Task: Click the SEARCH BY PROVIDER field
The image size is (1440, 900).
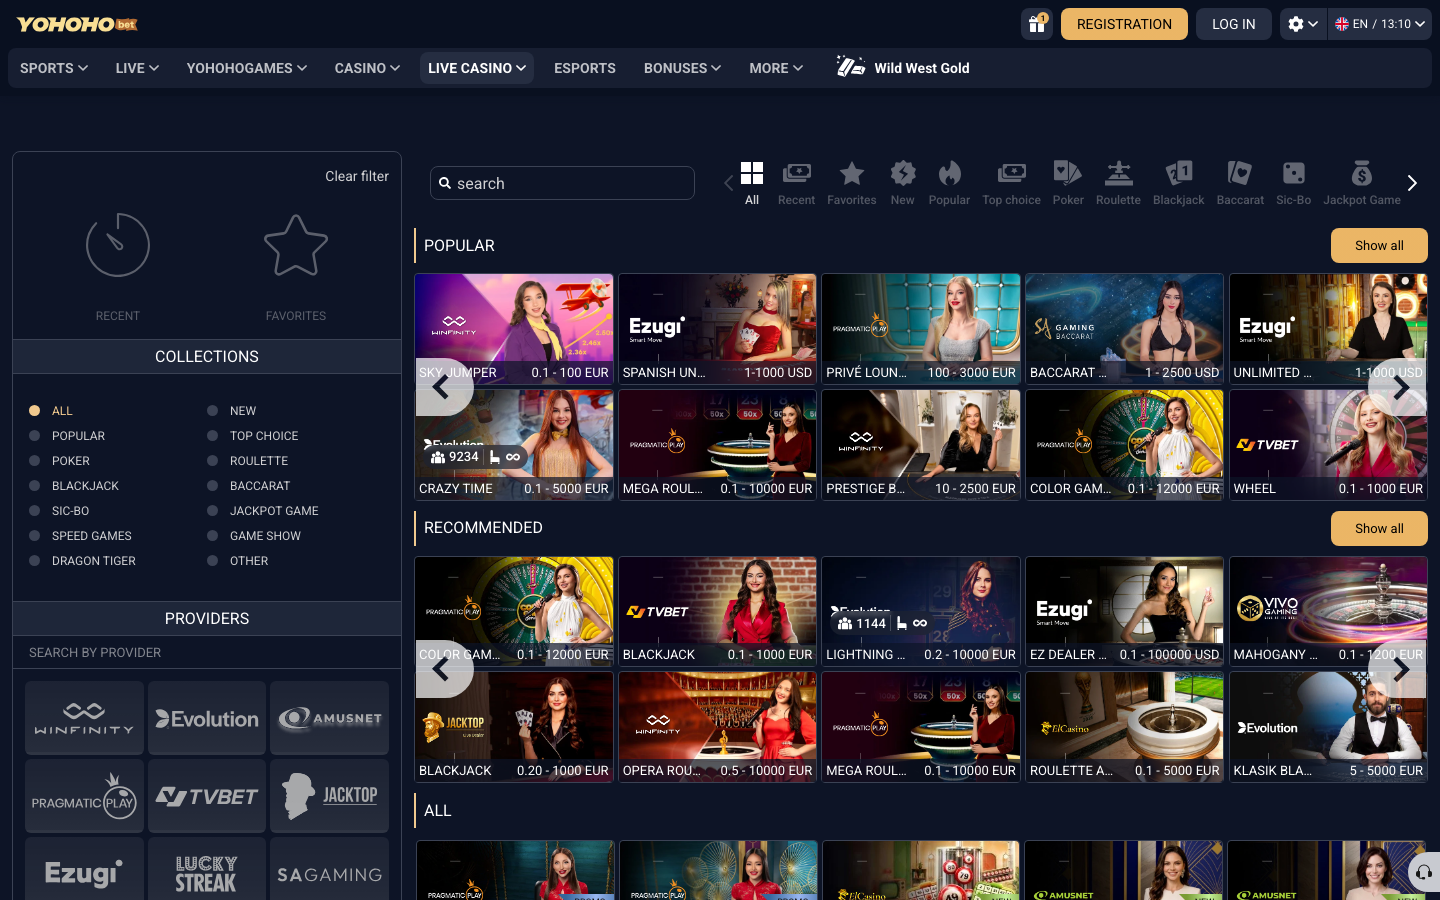Action: pyautogui.click(x=207, y=652)
